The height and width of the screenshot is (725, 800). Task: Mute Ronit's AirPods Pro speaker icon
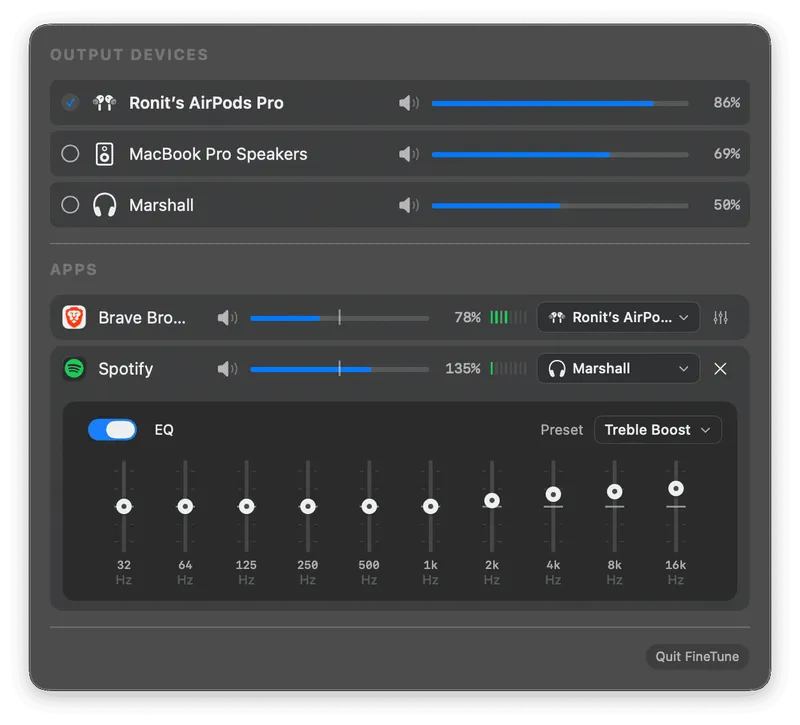tap(409, 103)
